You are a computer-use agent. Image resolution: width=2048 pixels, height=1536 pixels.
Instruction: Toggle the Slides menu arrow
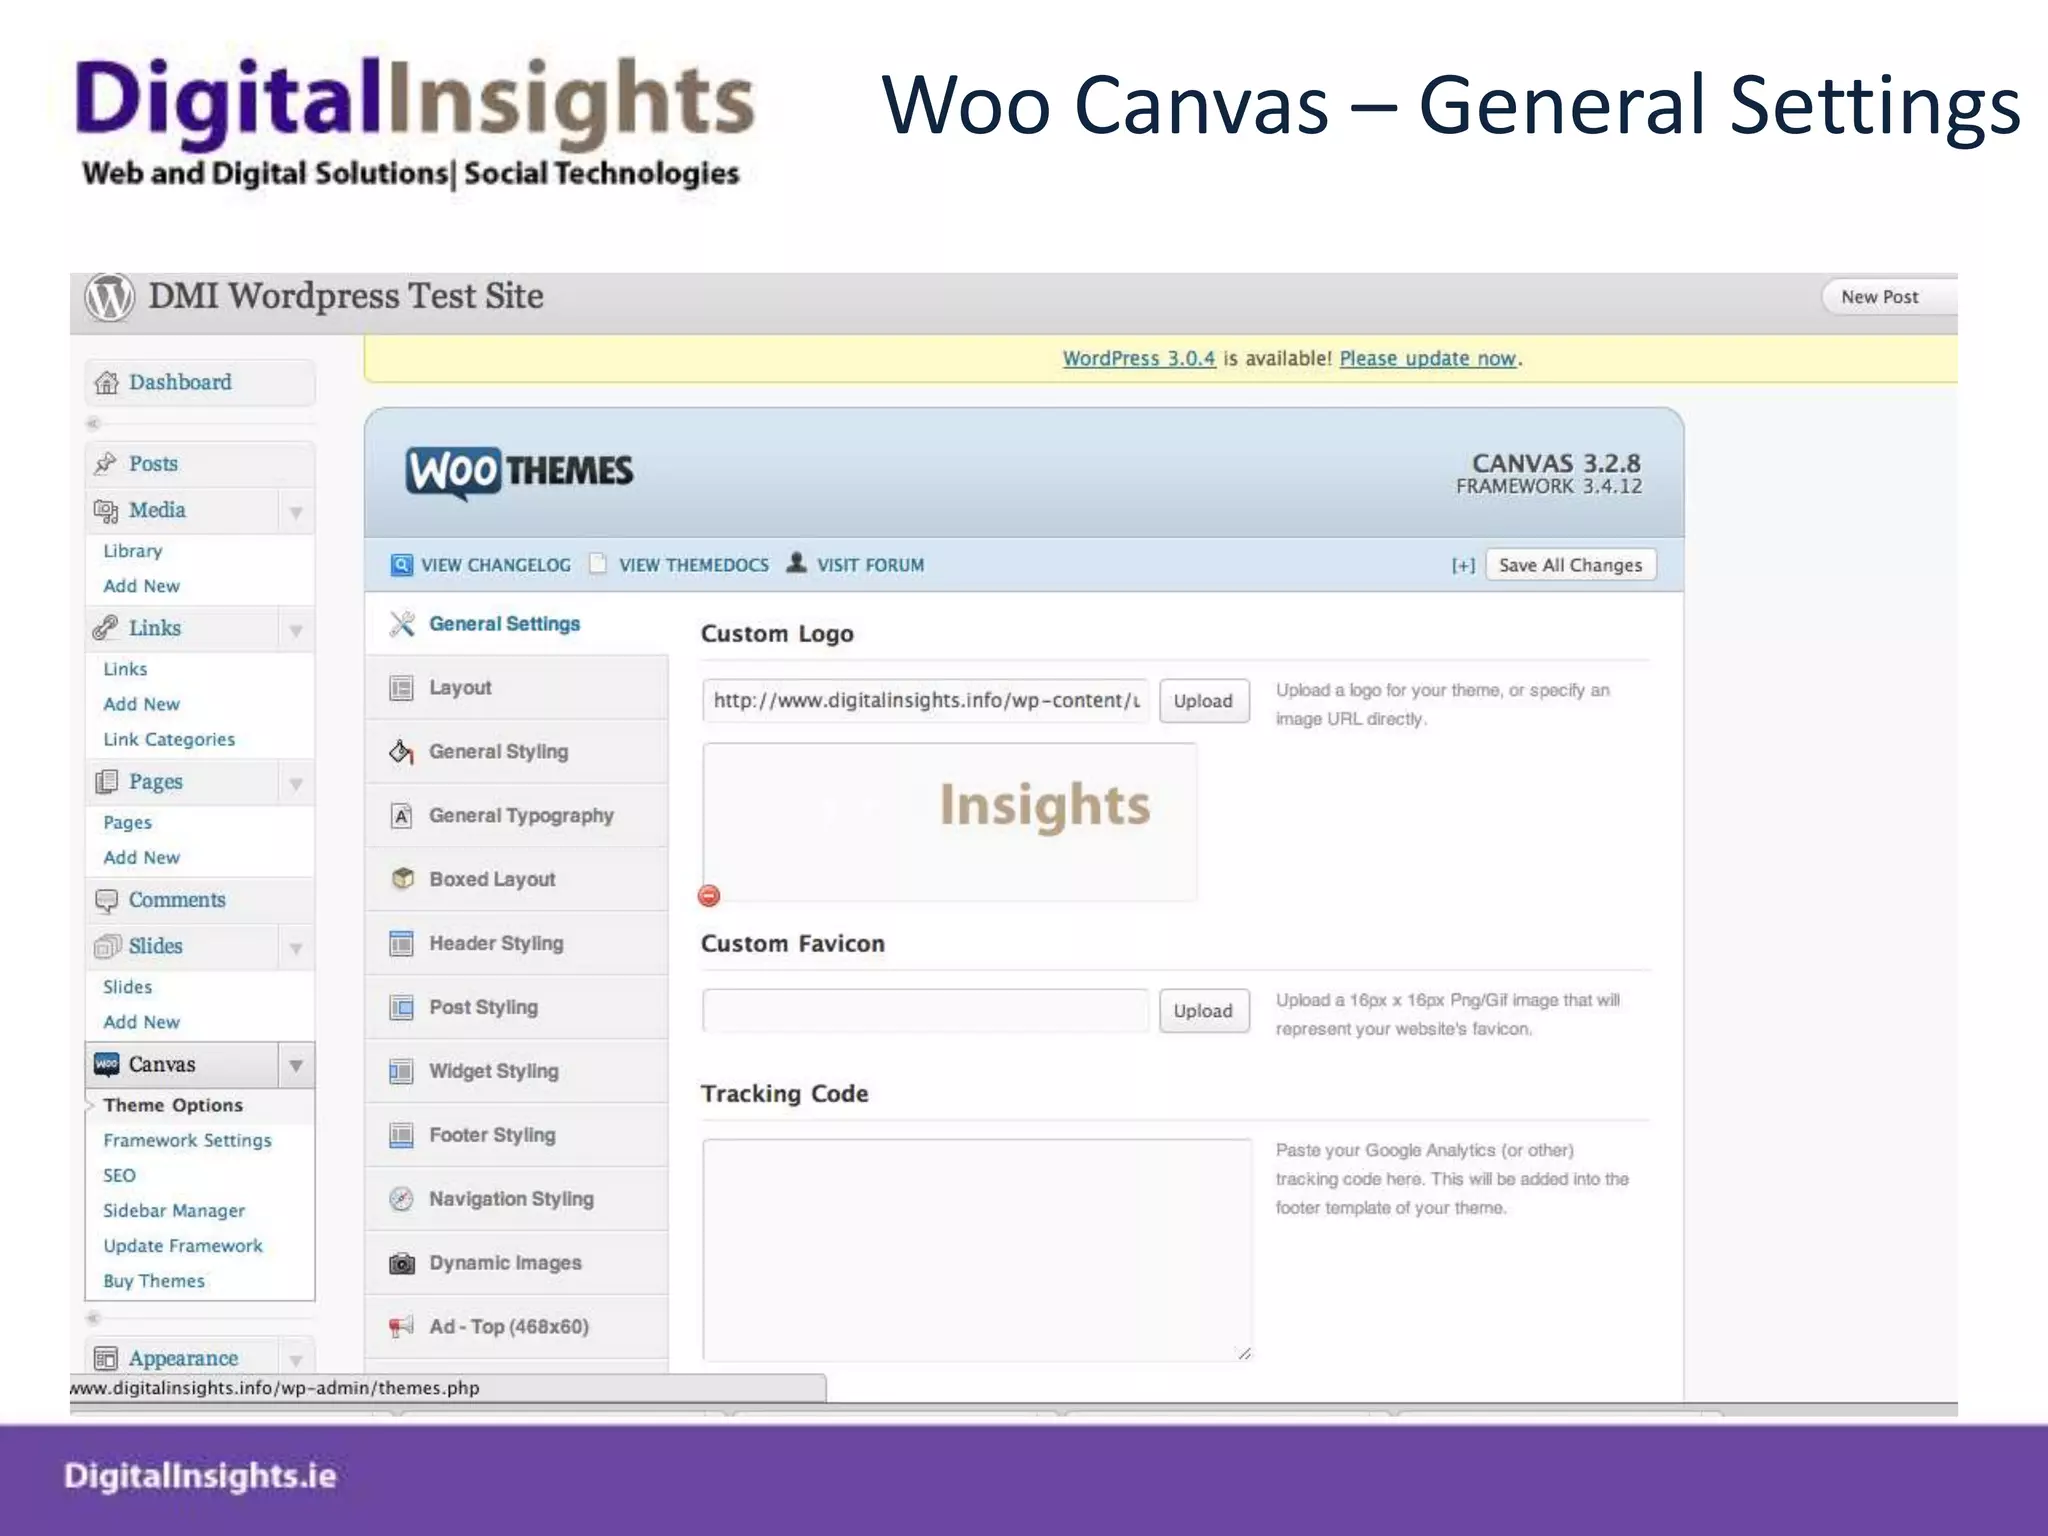(x=296, y=948)
